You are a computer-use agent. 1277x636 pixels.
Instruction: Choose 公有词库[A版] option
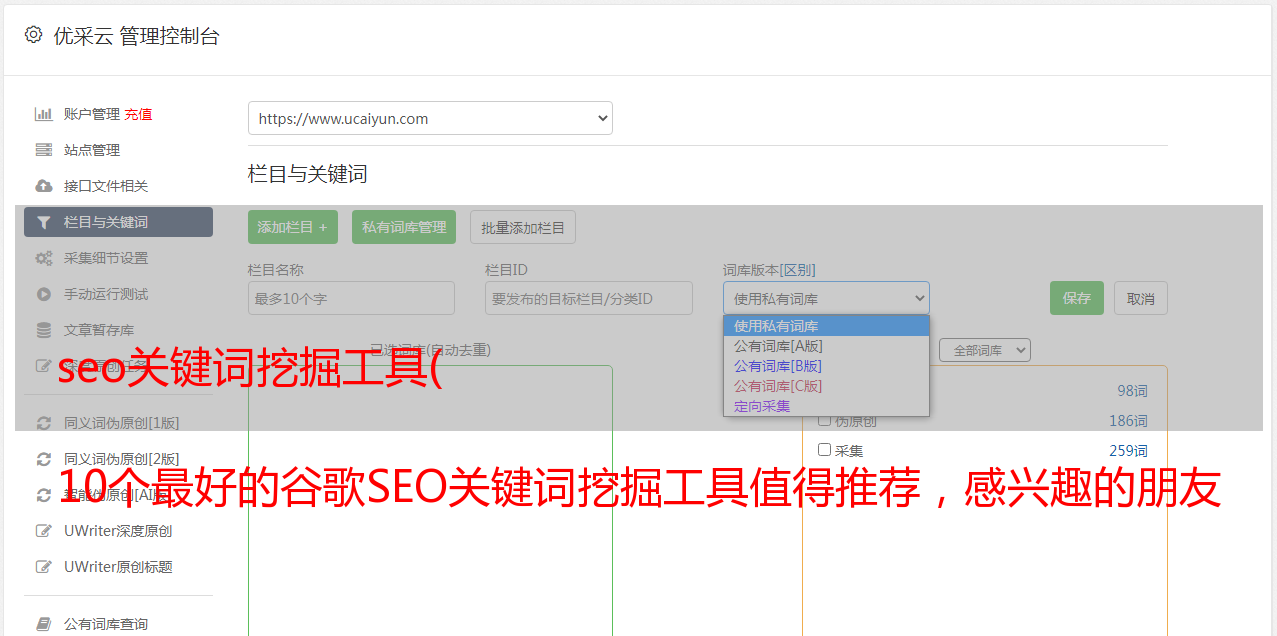[x=826, y=346]
